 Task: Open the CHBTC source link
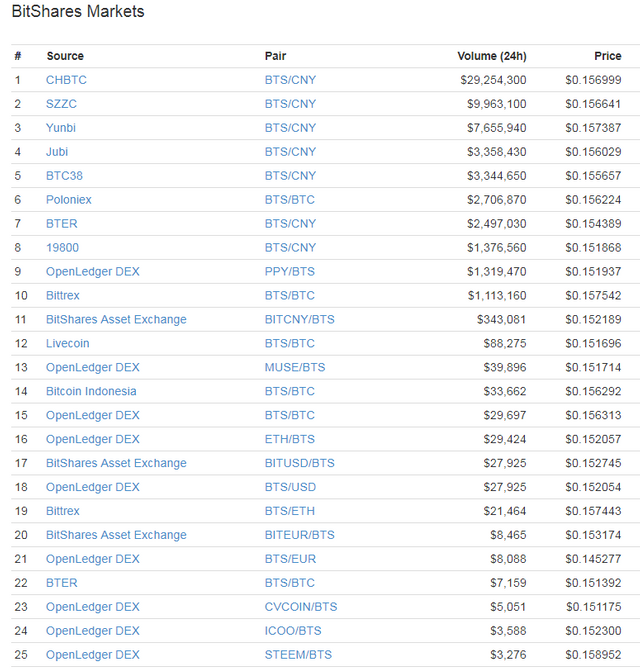click(66, 80)
